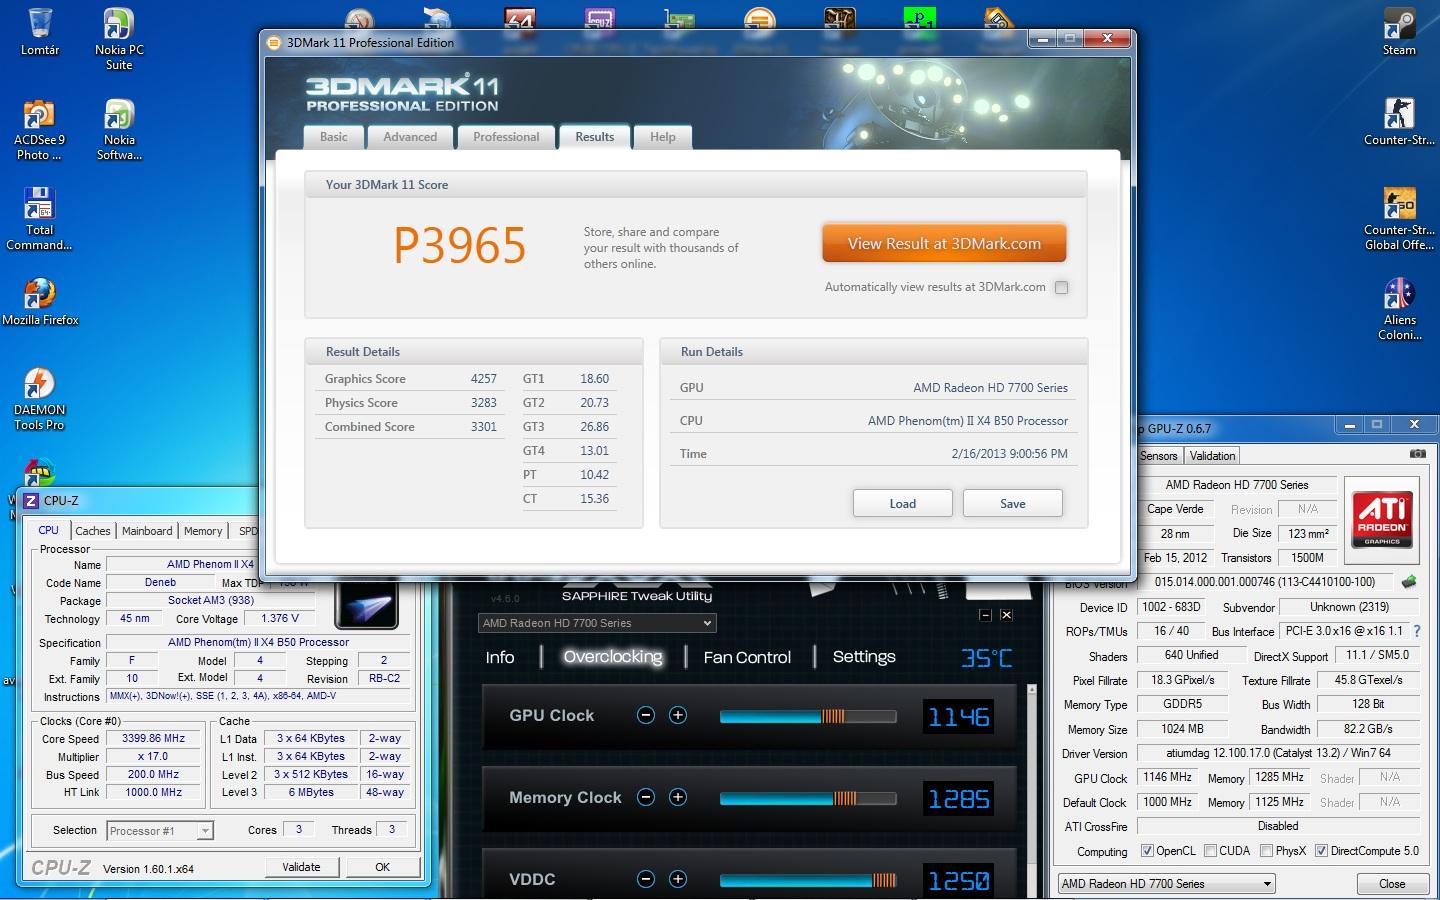Click the Bus Interface question mark in GPU-Z
This screenshot has height=900, width=1440.
(1417, 631)
